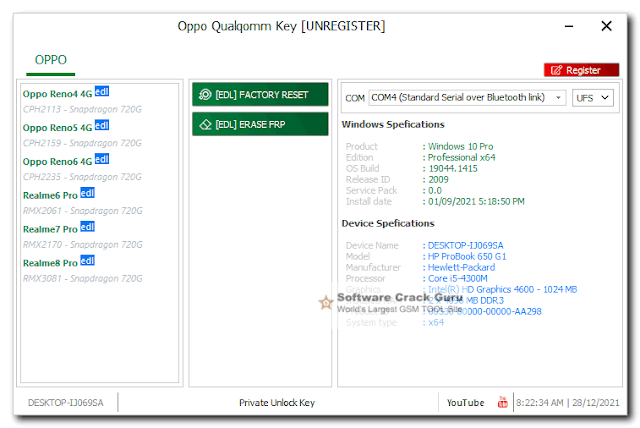Click RMX2061 - Snapdragon 720G subtitle
The height and width of the screenshot is (428, 640).
(x=82, y=211)
